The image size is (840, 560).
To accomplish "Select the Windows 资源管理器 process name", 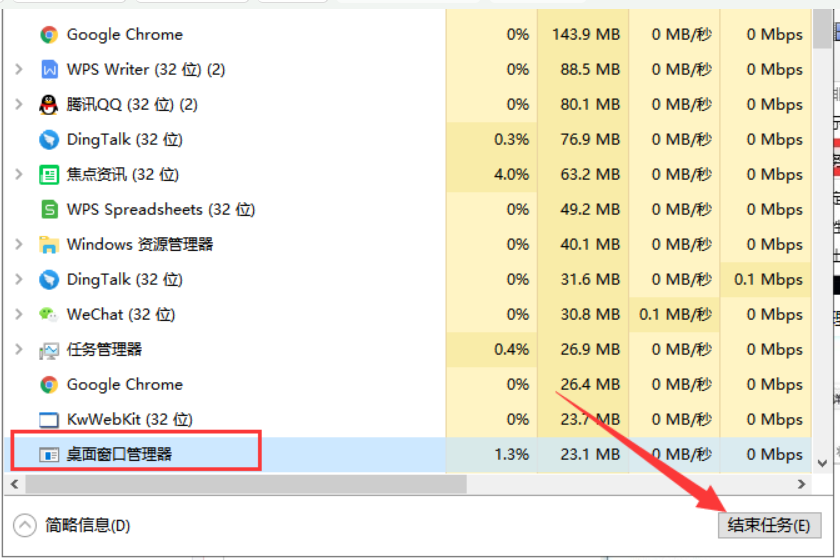I will (140, 244).
